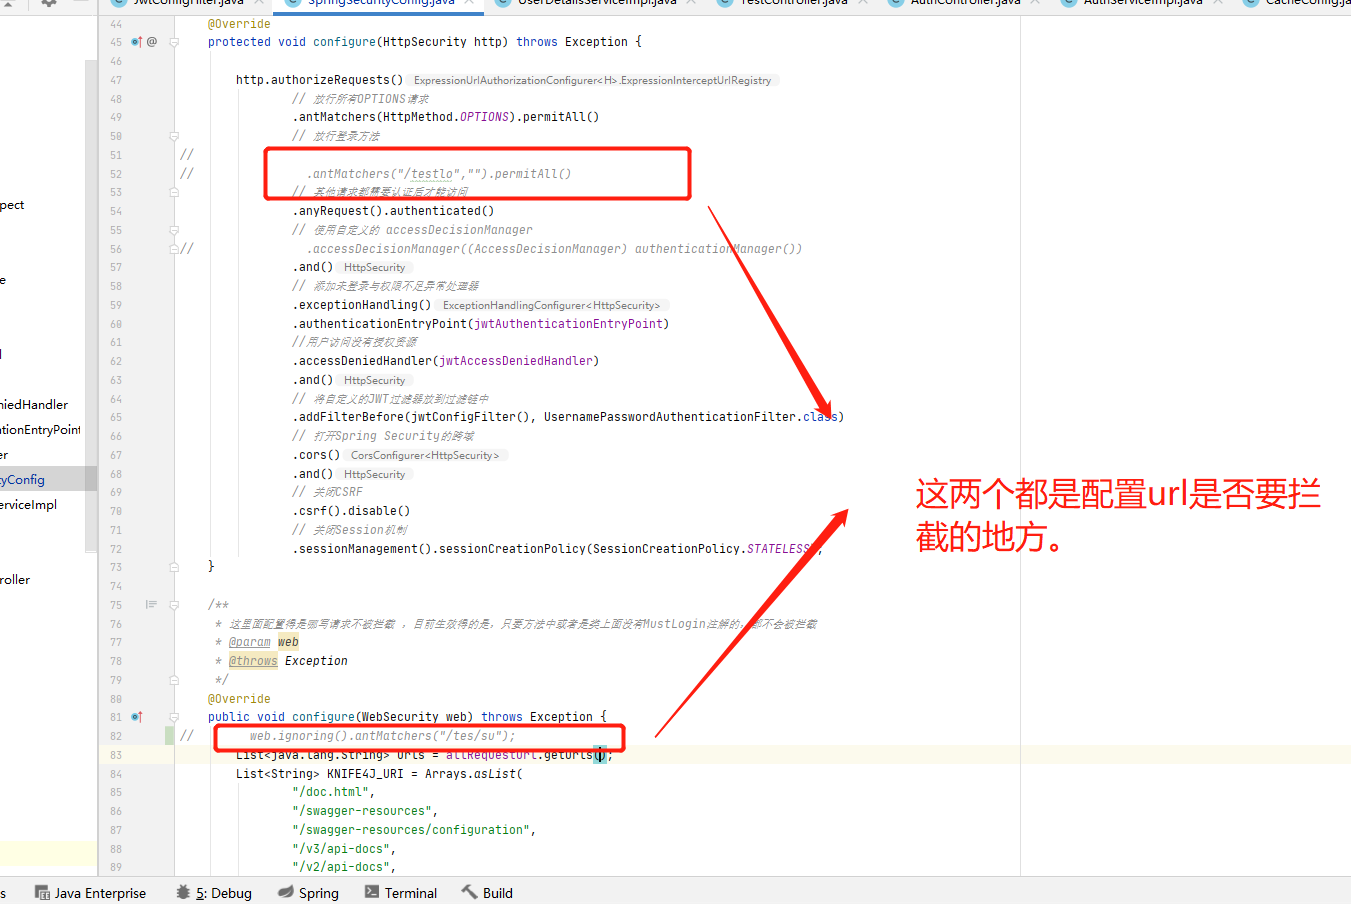Viewport: 1351px width, 904px height.
Task: Click 'Arrays.asList(' on line 84
Action: click(x=474, y=774)
